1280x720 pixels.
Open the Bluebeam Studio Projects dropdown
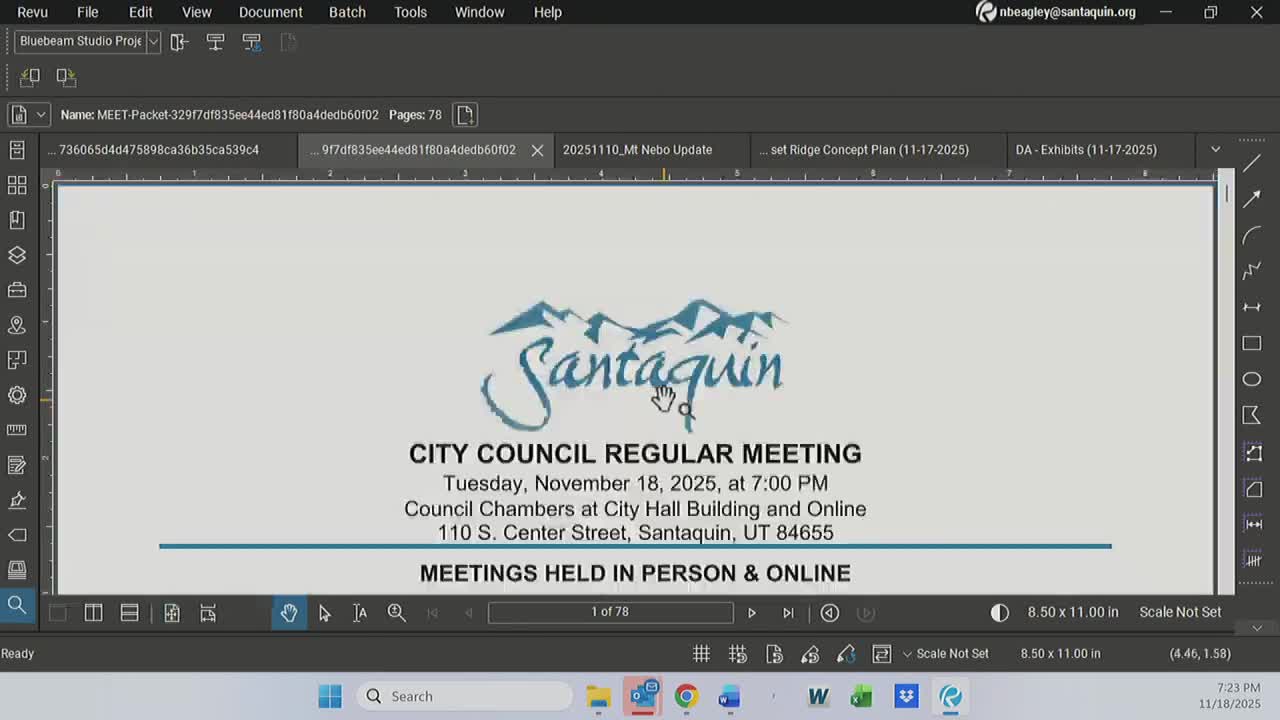tap(152, 42)
